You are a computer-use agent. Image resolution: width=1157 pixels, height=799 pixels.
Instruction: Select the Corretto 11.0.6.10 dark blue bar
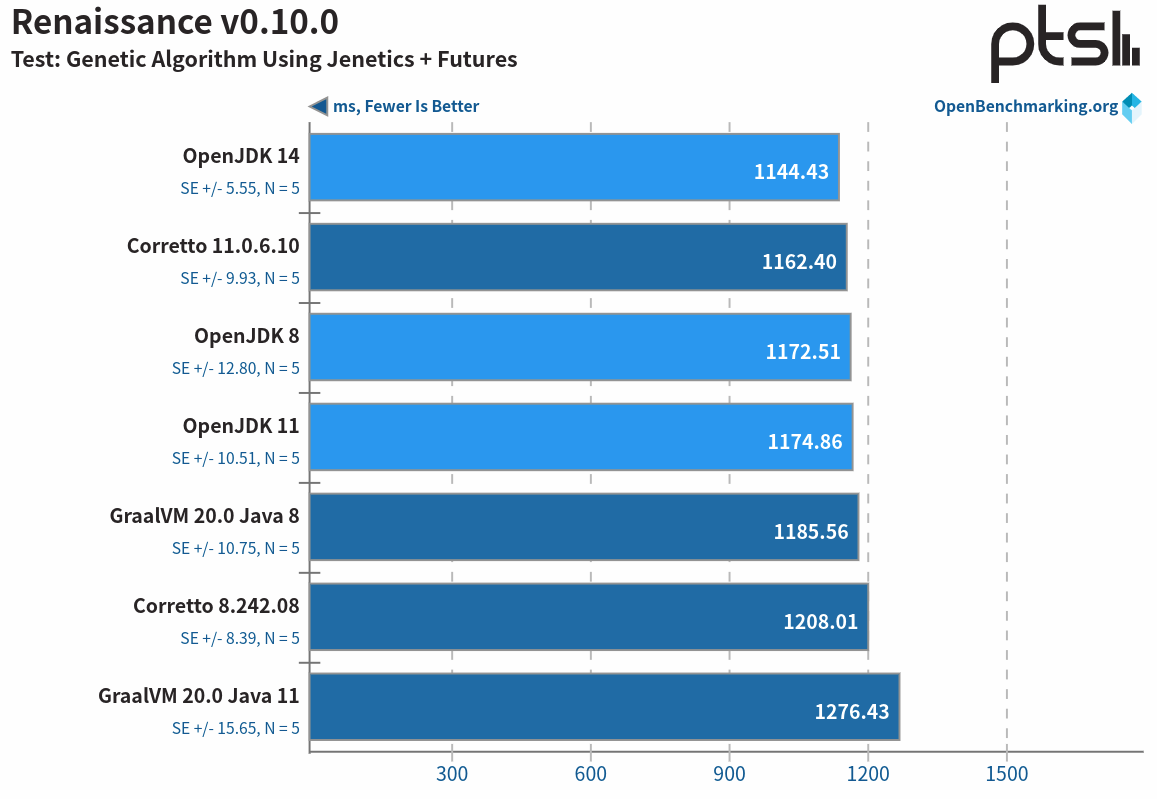tap(577, 257)
